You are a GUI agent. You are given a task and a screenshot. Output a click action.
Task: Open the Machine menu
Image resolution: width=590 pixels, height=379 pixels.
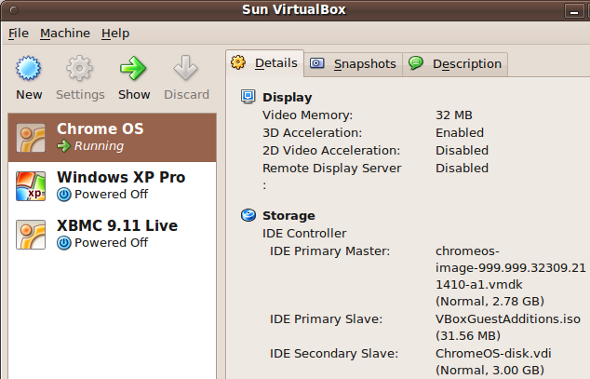point(65,33)
